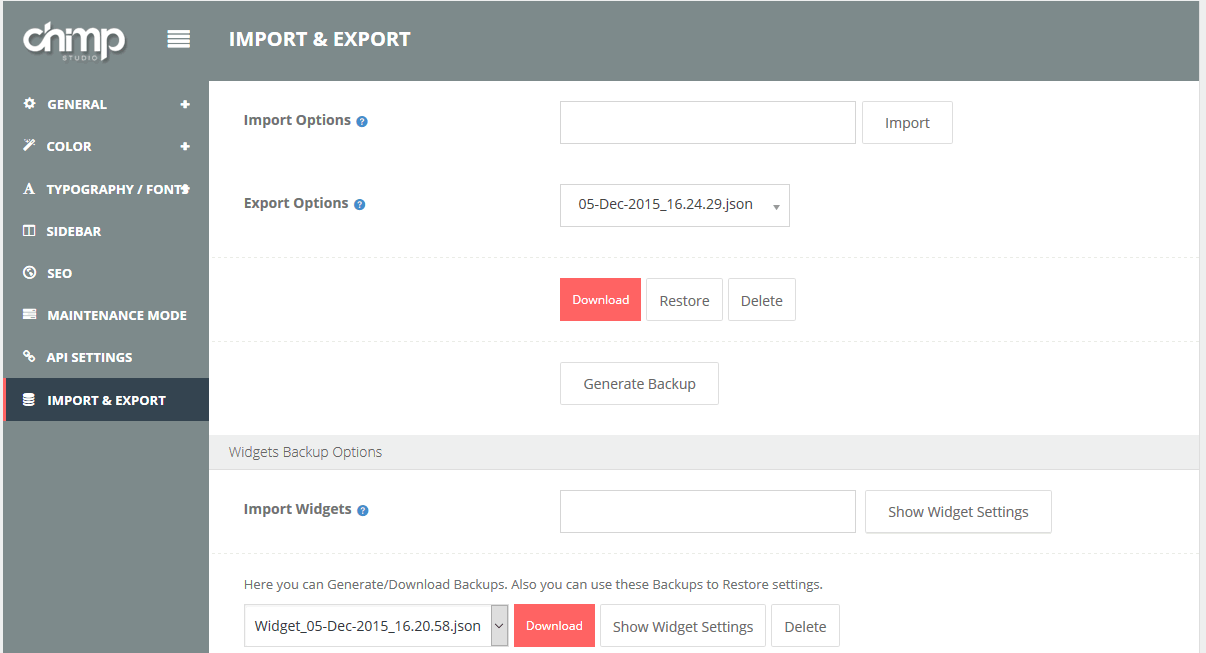Click the Sidebar layout icon in menu
This screenshot has width=1206, height=653.
[29, 231]
